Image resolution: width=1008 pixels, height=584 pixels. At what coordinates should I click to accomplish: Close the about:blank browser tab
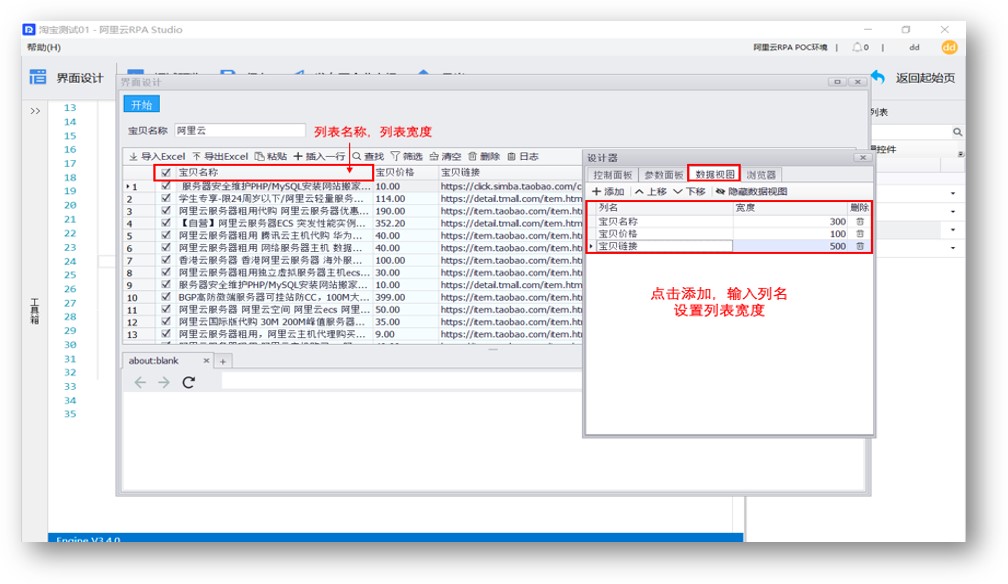tap(206, 361)
